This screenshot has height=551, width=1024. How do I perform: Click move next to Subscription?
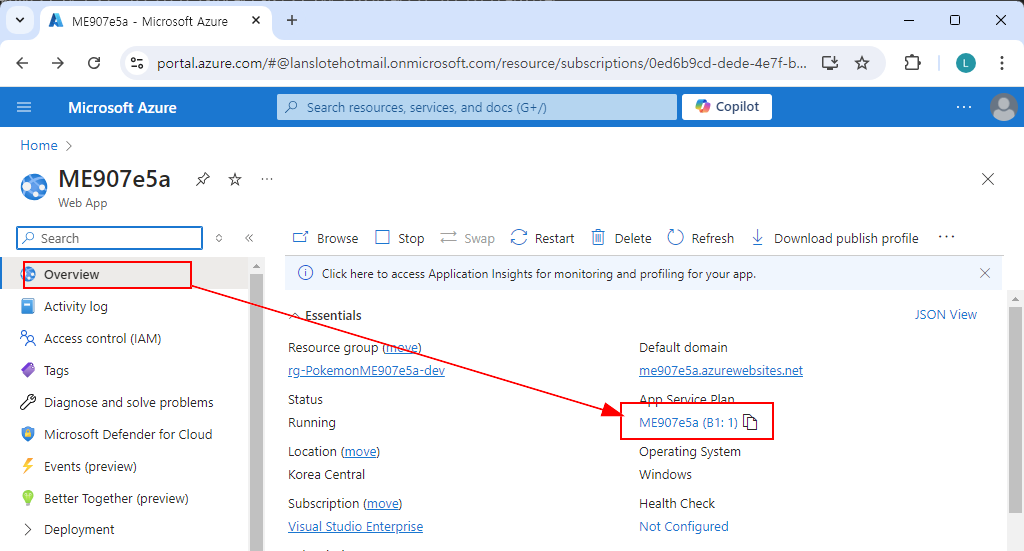[383, 504]
